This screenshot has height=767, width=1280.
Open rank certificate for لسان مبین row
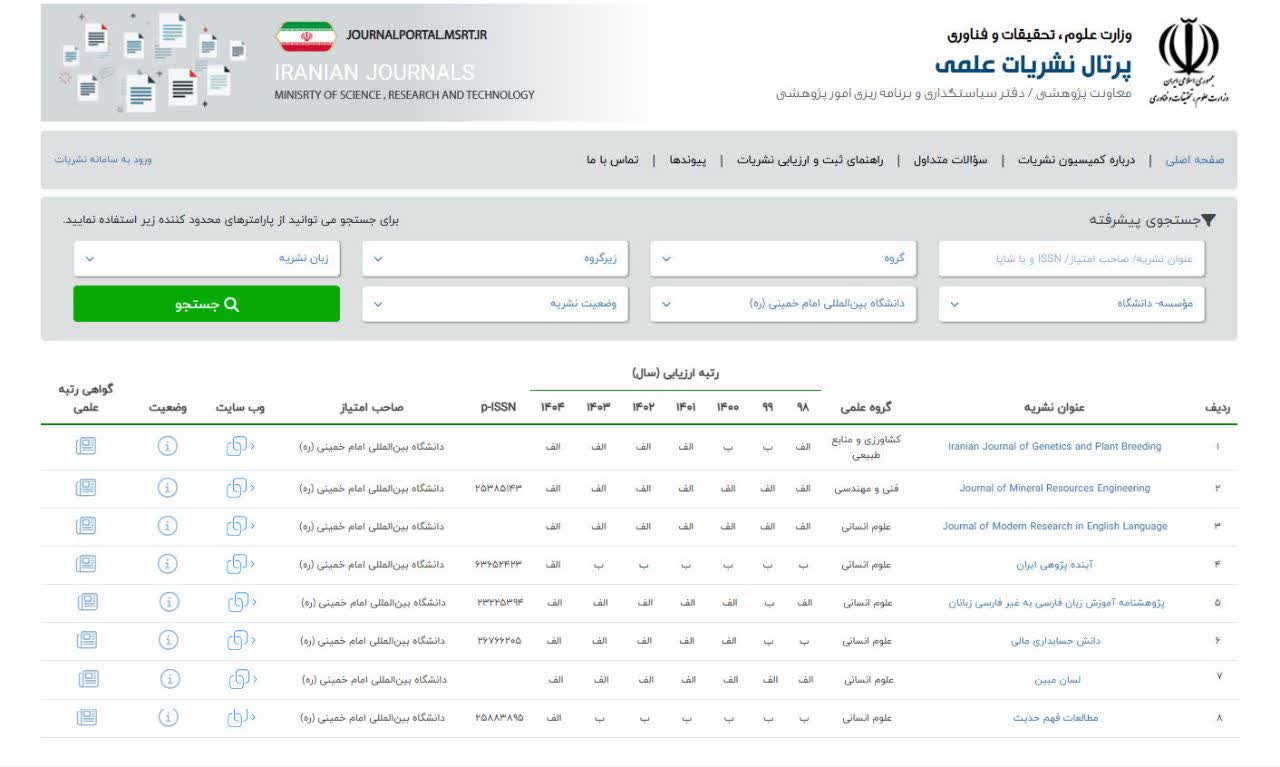click(88, 679)
